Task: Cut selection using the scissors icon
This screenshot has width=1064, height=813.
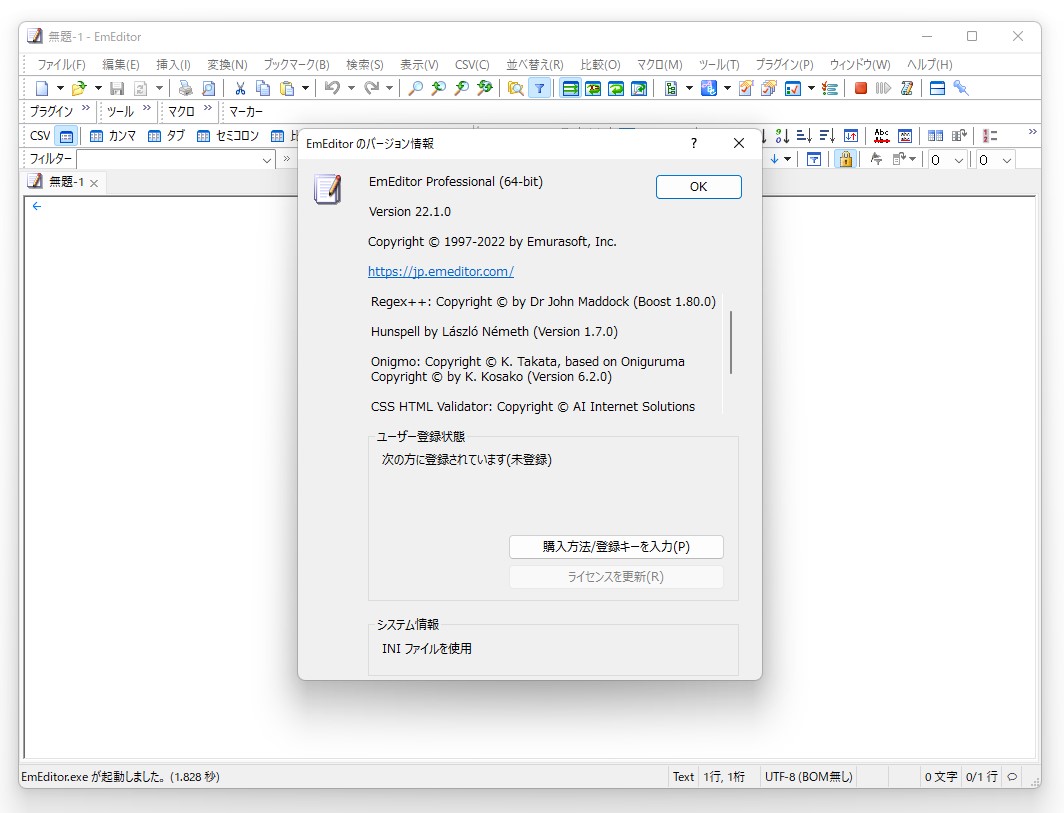Action: click(239, 88)
